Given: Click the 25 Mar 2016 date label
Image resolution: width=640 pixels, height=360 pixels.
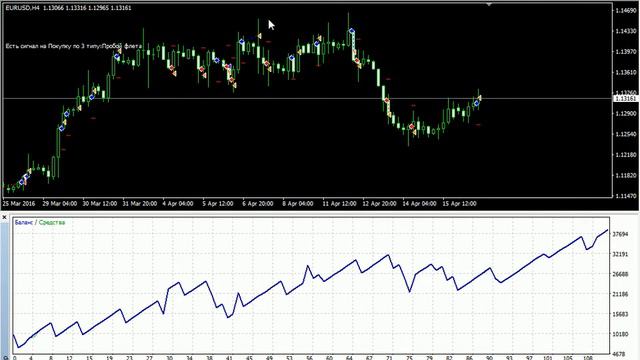Looking at the screenshot, I should [19, 203].
